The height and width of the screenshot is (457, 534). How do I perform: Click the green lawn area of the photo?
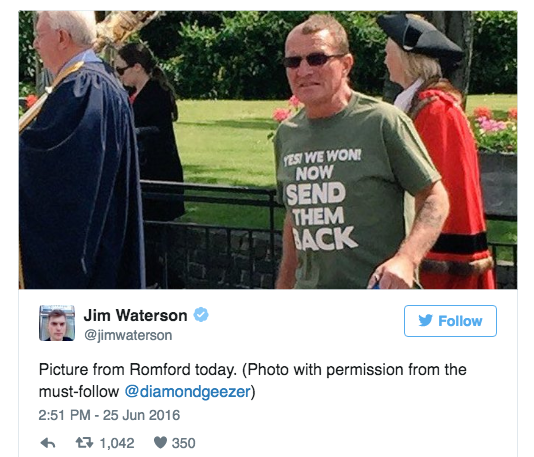pos(225,143)
